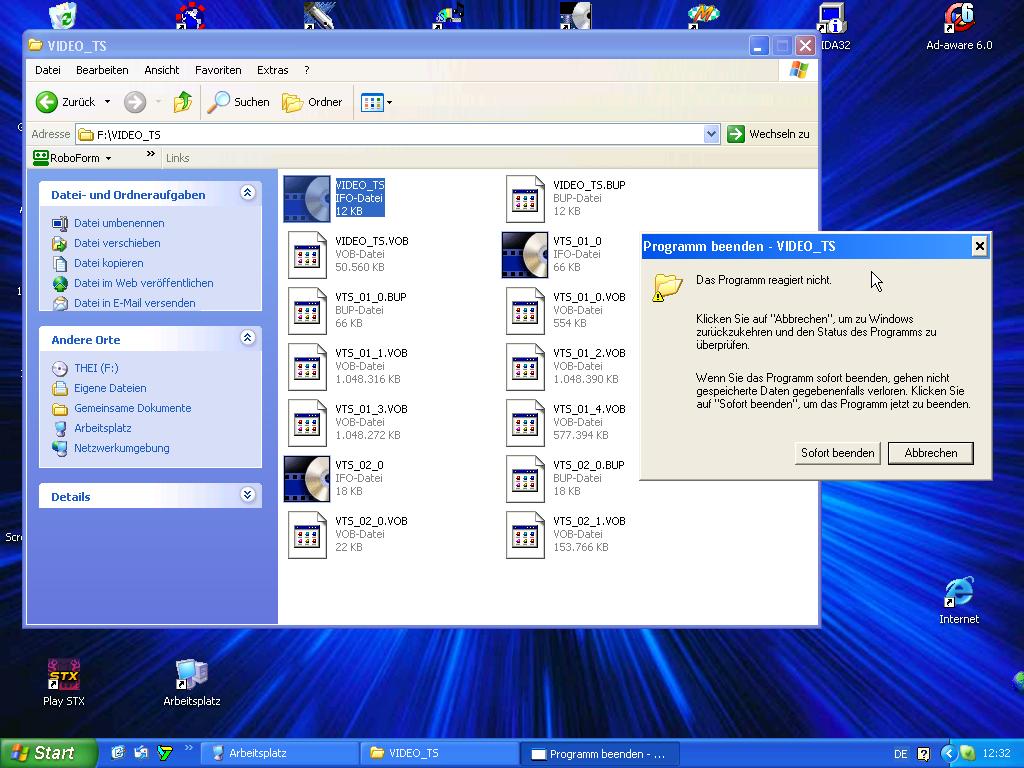This screenshot has width=1024, height=768.
Task: Click Abbrechen in the dialog
Action: click(931, 453)
